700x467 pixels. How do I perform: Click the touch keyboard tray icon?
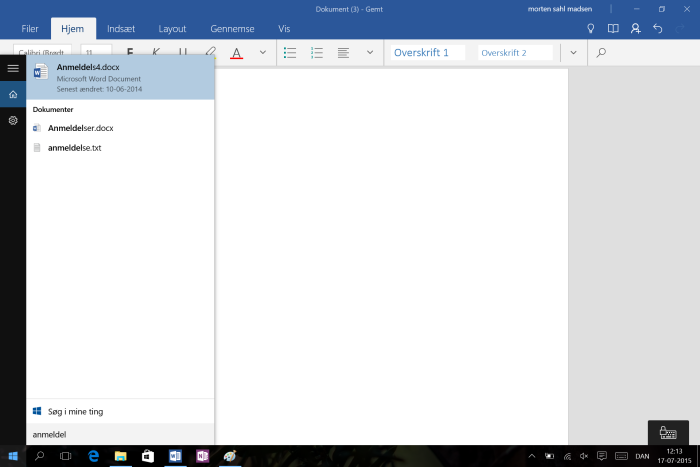(621, 456)
